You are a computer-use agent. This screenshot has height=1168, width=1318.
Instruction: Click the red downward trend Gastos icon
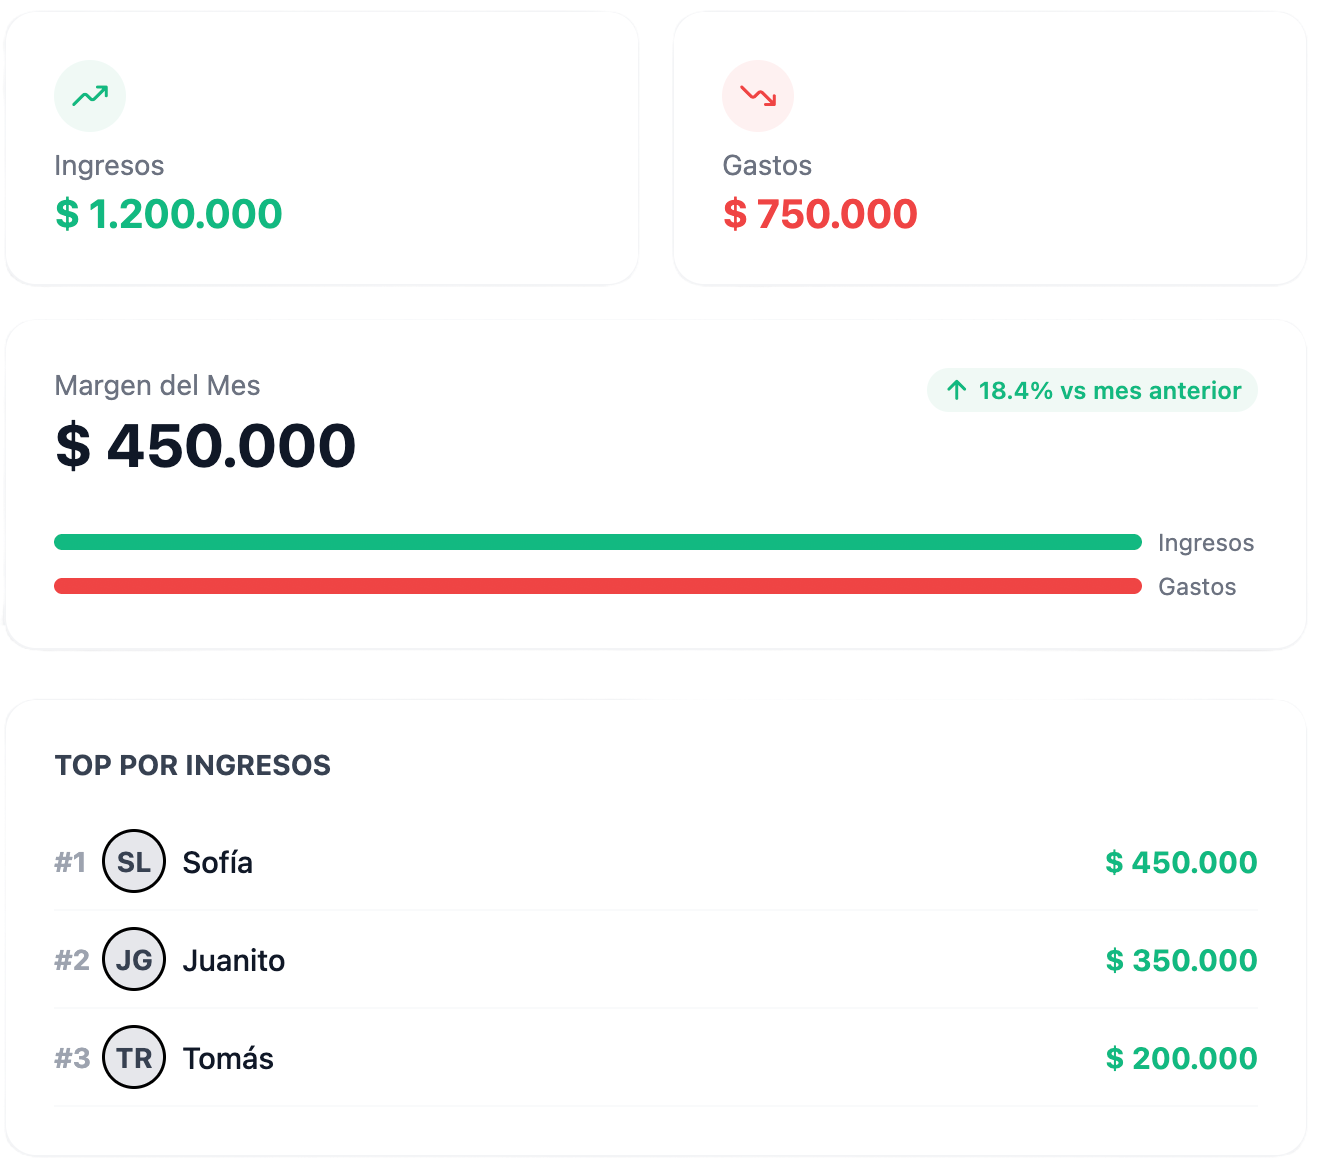click(758, 96)
